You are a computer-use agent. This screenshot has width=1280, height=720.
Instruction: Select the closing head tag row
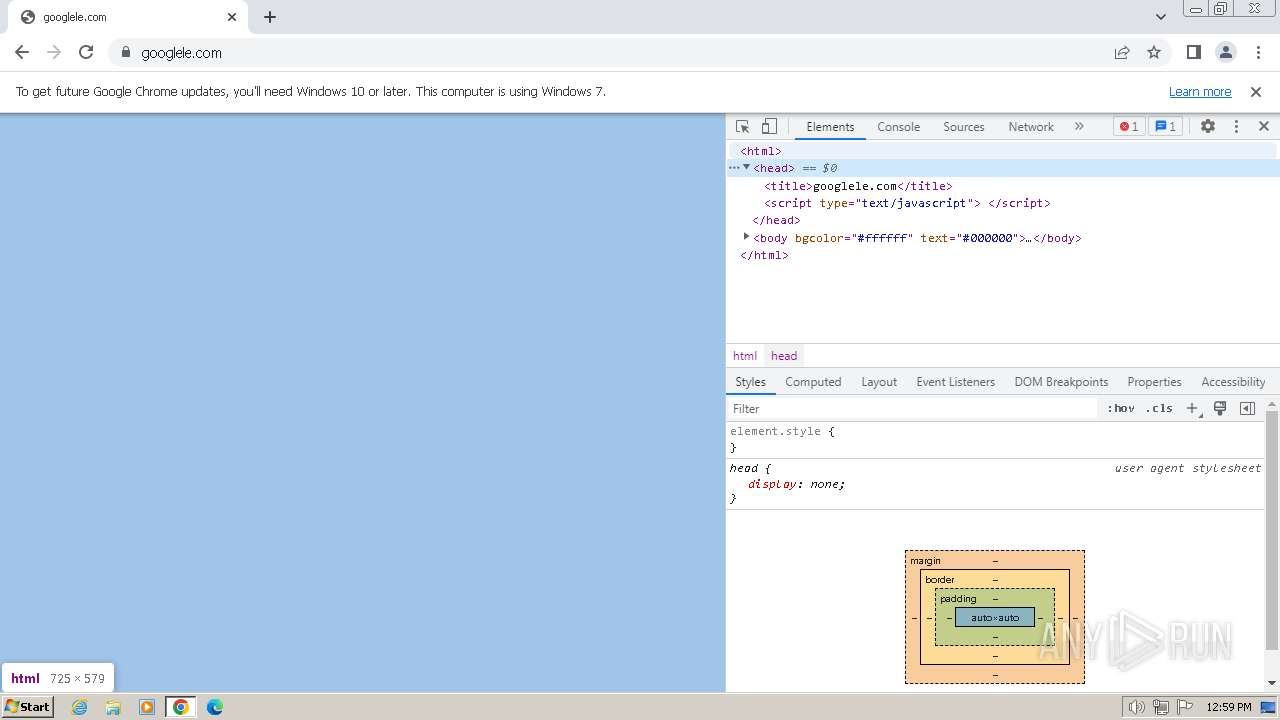click(x=1001, y=220)
